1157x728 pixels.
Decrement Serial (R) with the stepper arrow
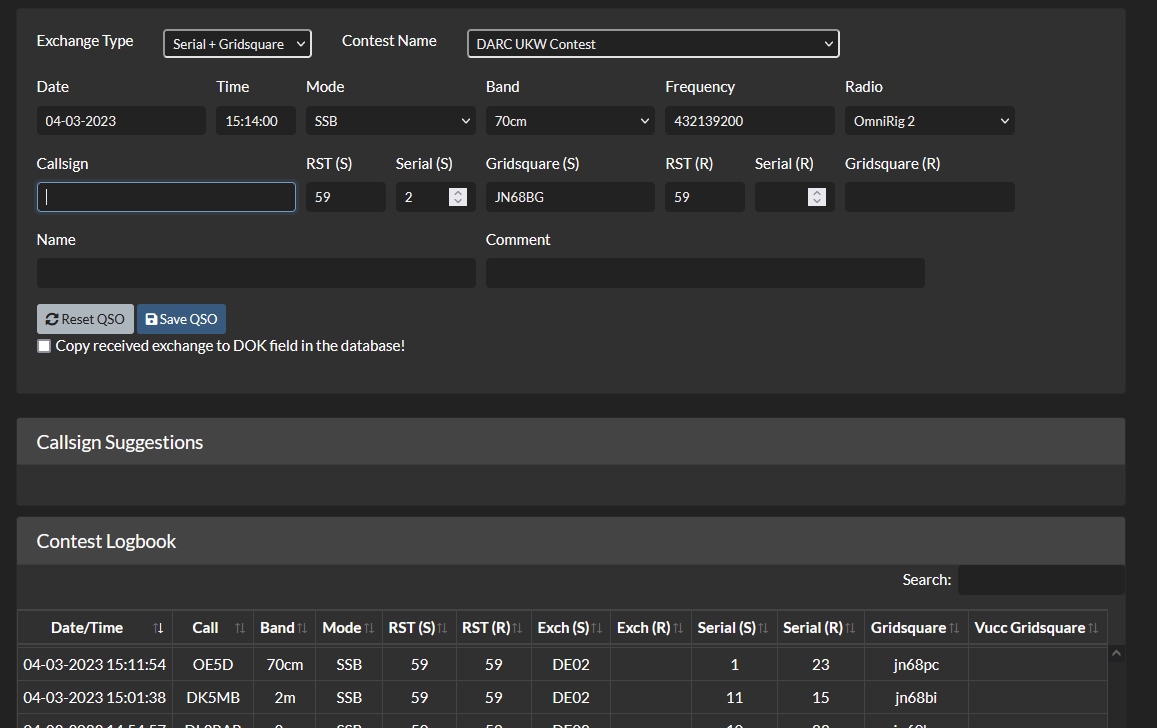pos(818,201)
